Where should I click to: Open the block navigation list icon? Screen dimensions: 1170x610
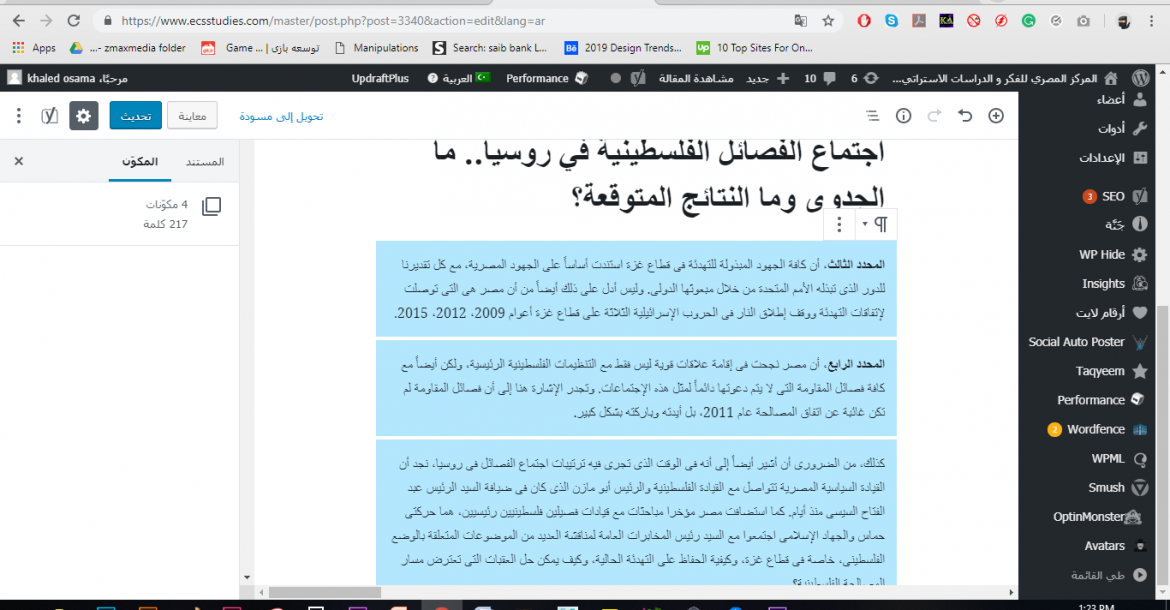click(x=872, y=116)
